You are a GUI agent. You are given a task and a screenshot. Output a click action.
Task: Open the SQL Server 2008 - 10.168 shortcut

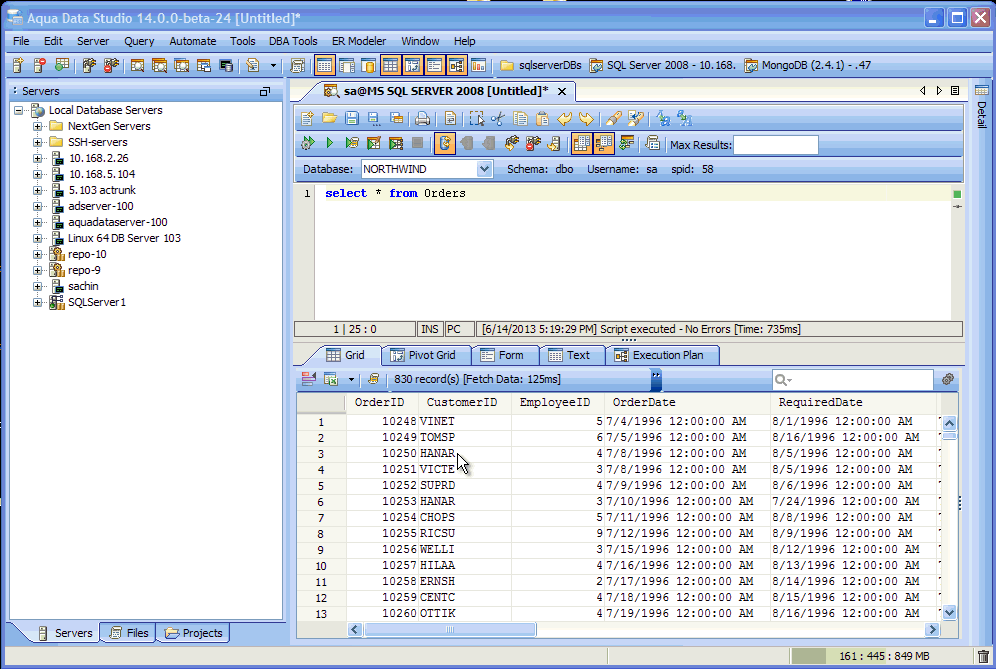click(x=663, y=65)
